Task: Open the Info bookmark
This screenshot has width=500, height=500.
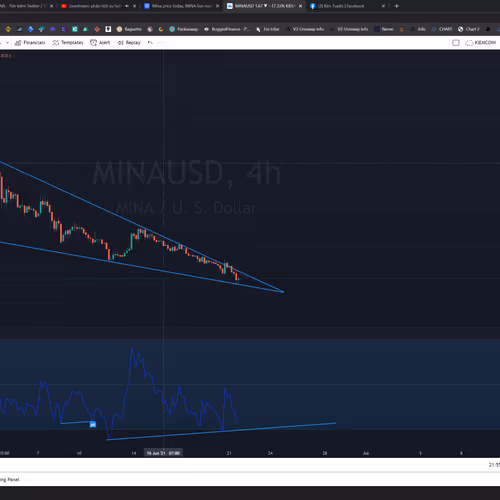Action: tap(418, 29)
